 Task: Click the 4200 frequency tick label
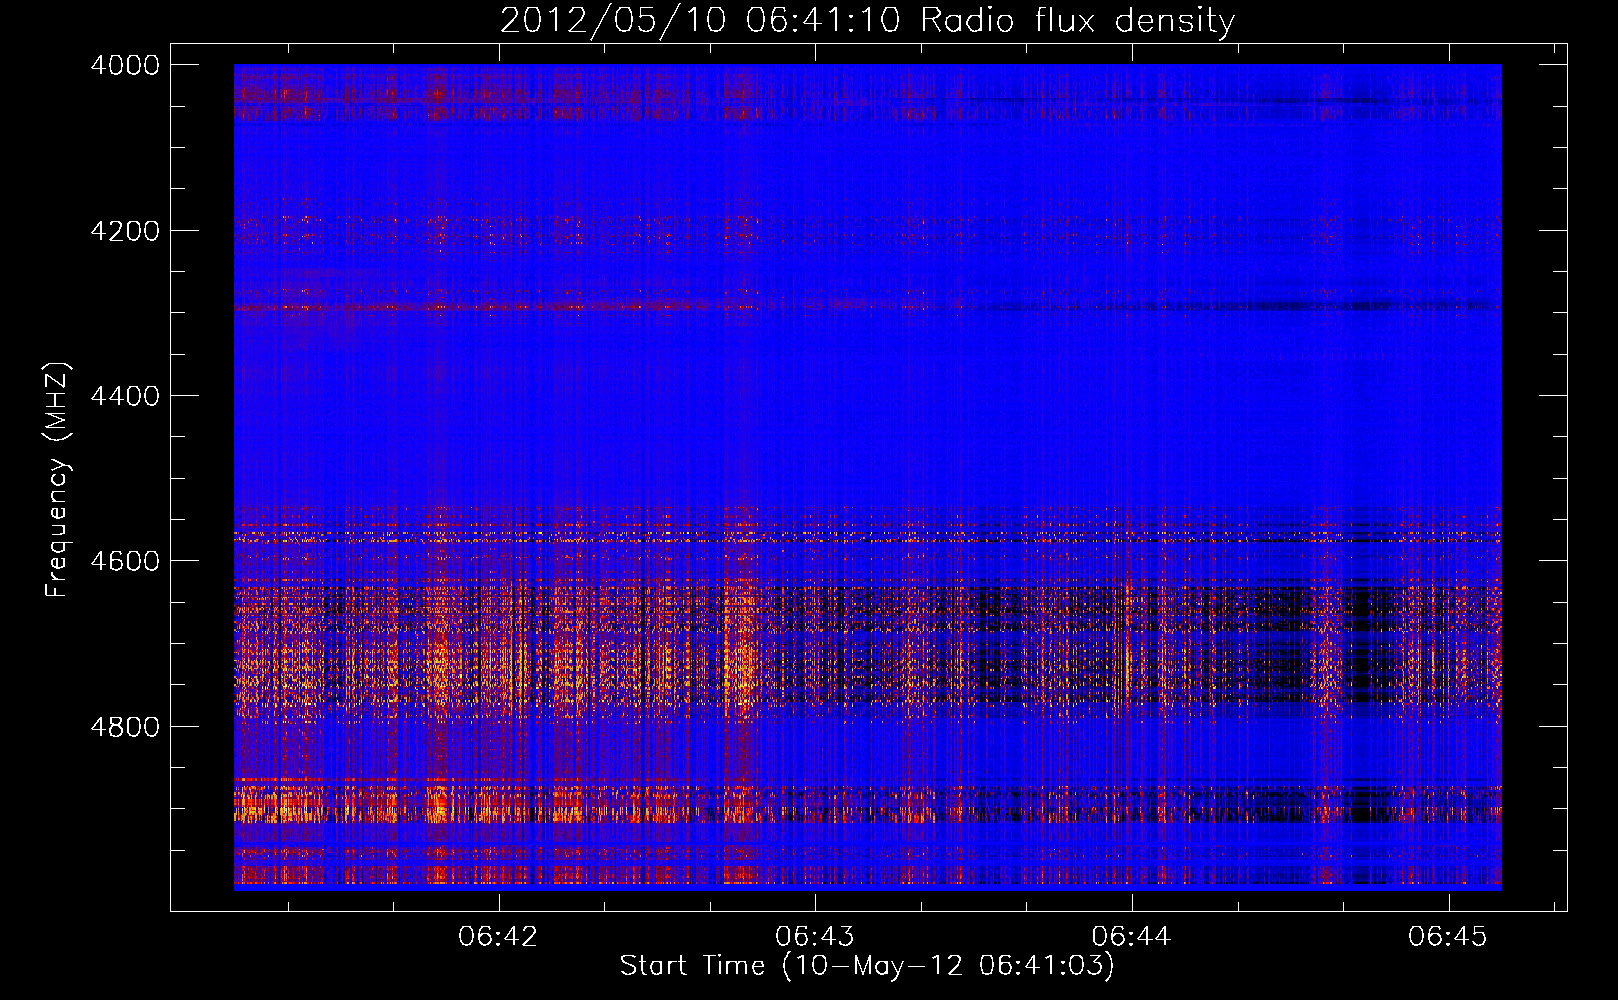pyautogui.click(x=125, y=231)
